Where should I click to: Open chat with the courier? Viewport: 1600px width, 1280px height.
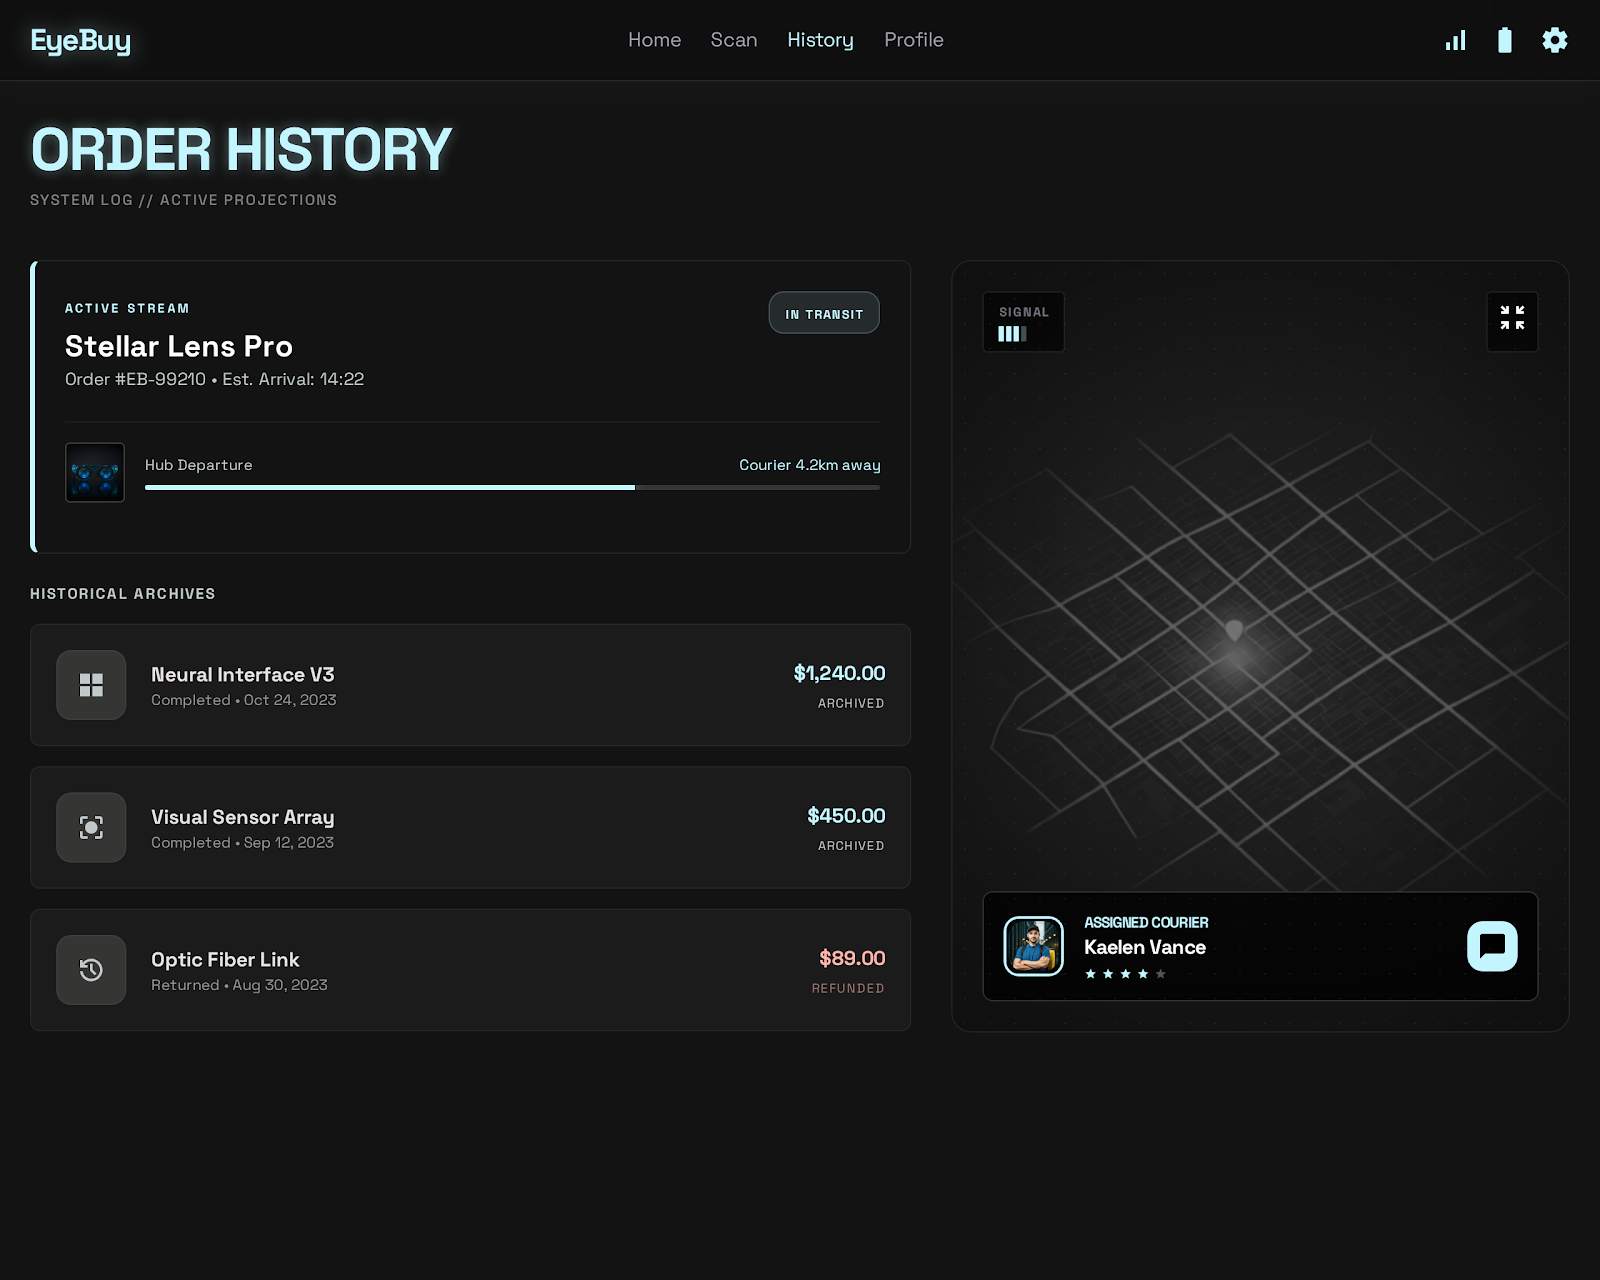pyautogui.click(x=1492, y=946)
